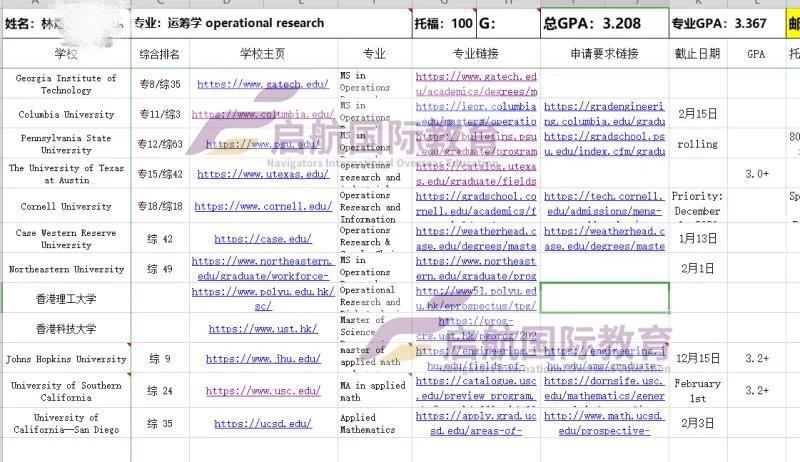
Task: Select the 截止日期 header cell
Action: [698, 54]
